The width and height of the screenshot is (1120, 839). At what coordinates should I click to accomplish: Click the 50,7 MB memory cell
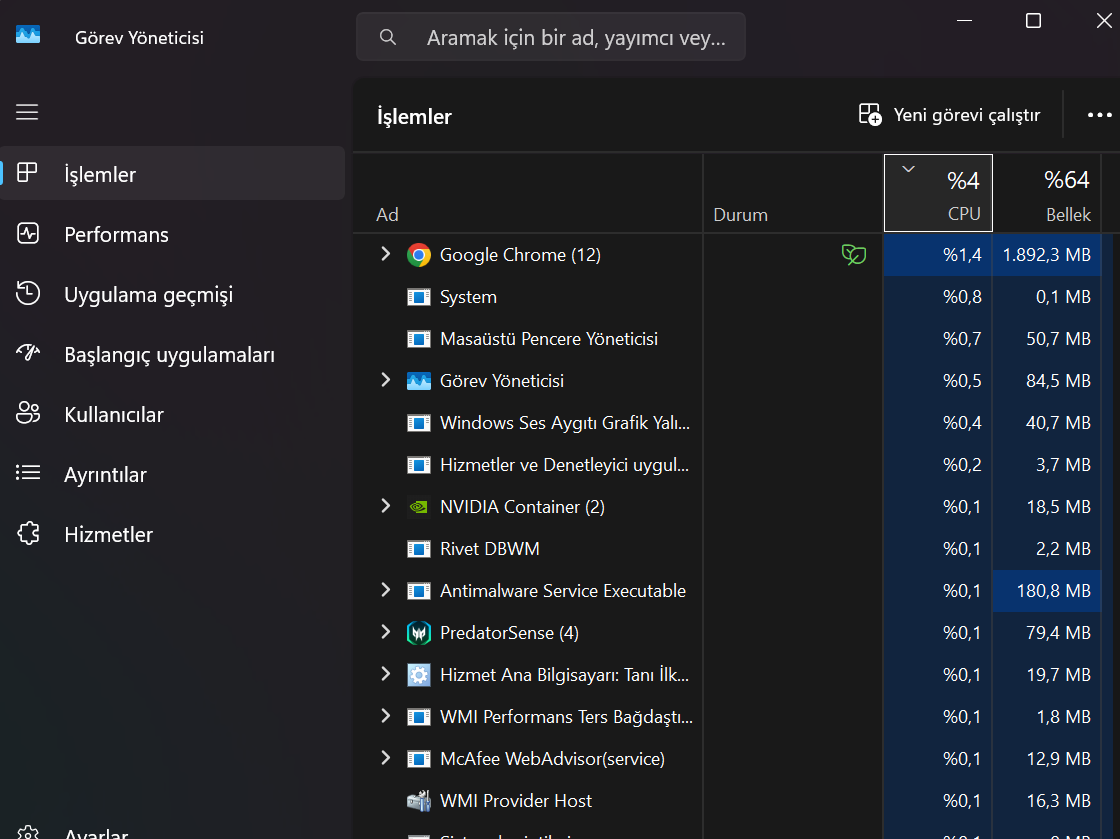(1046, 339)
